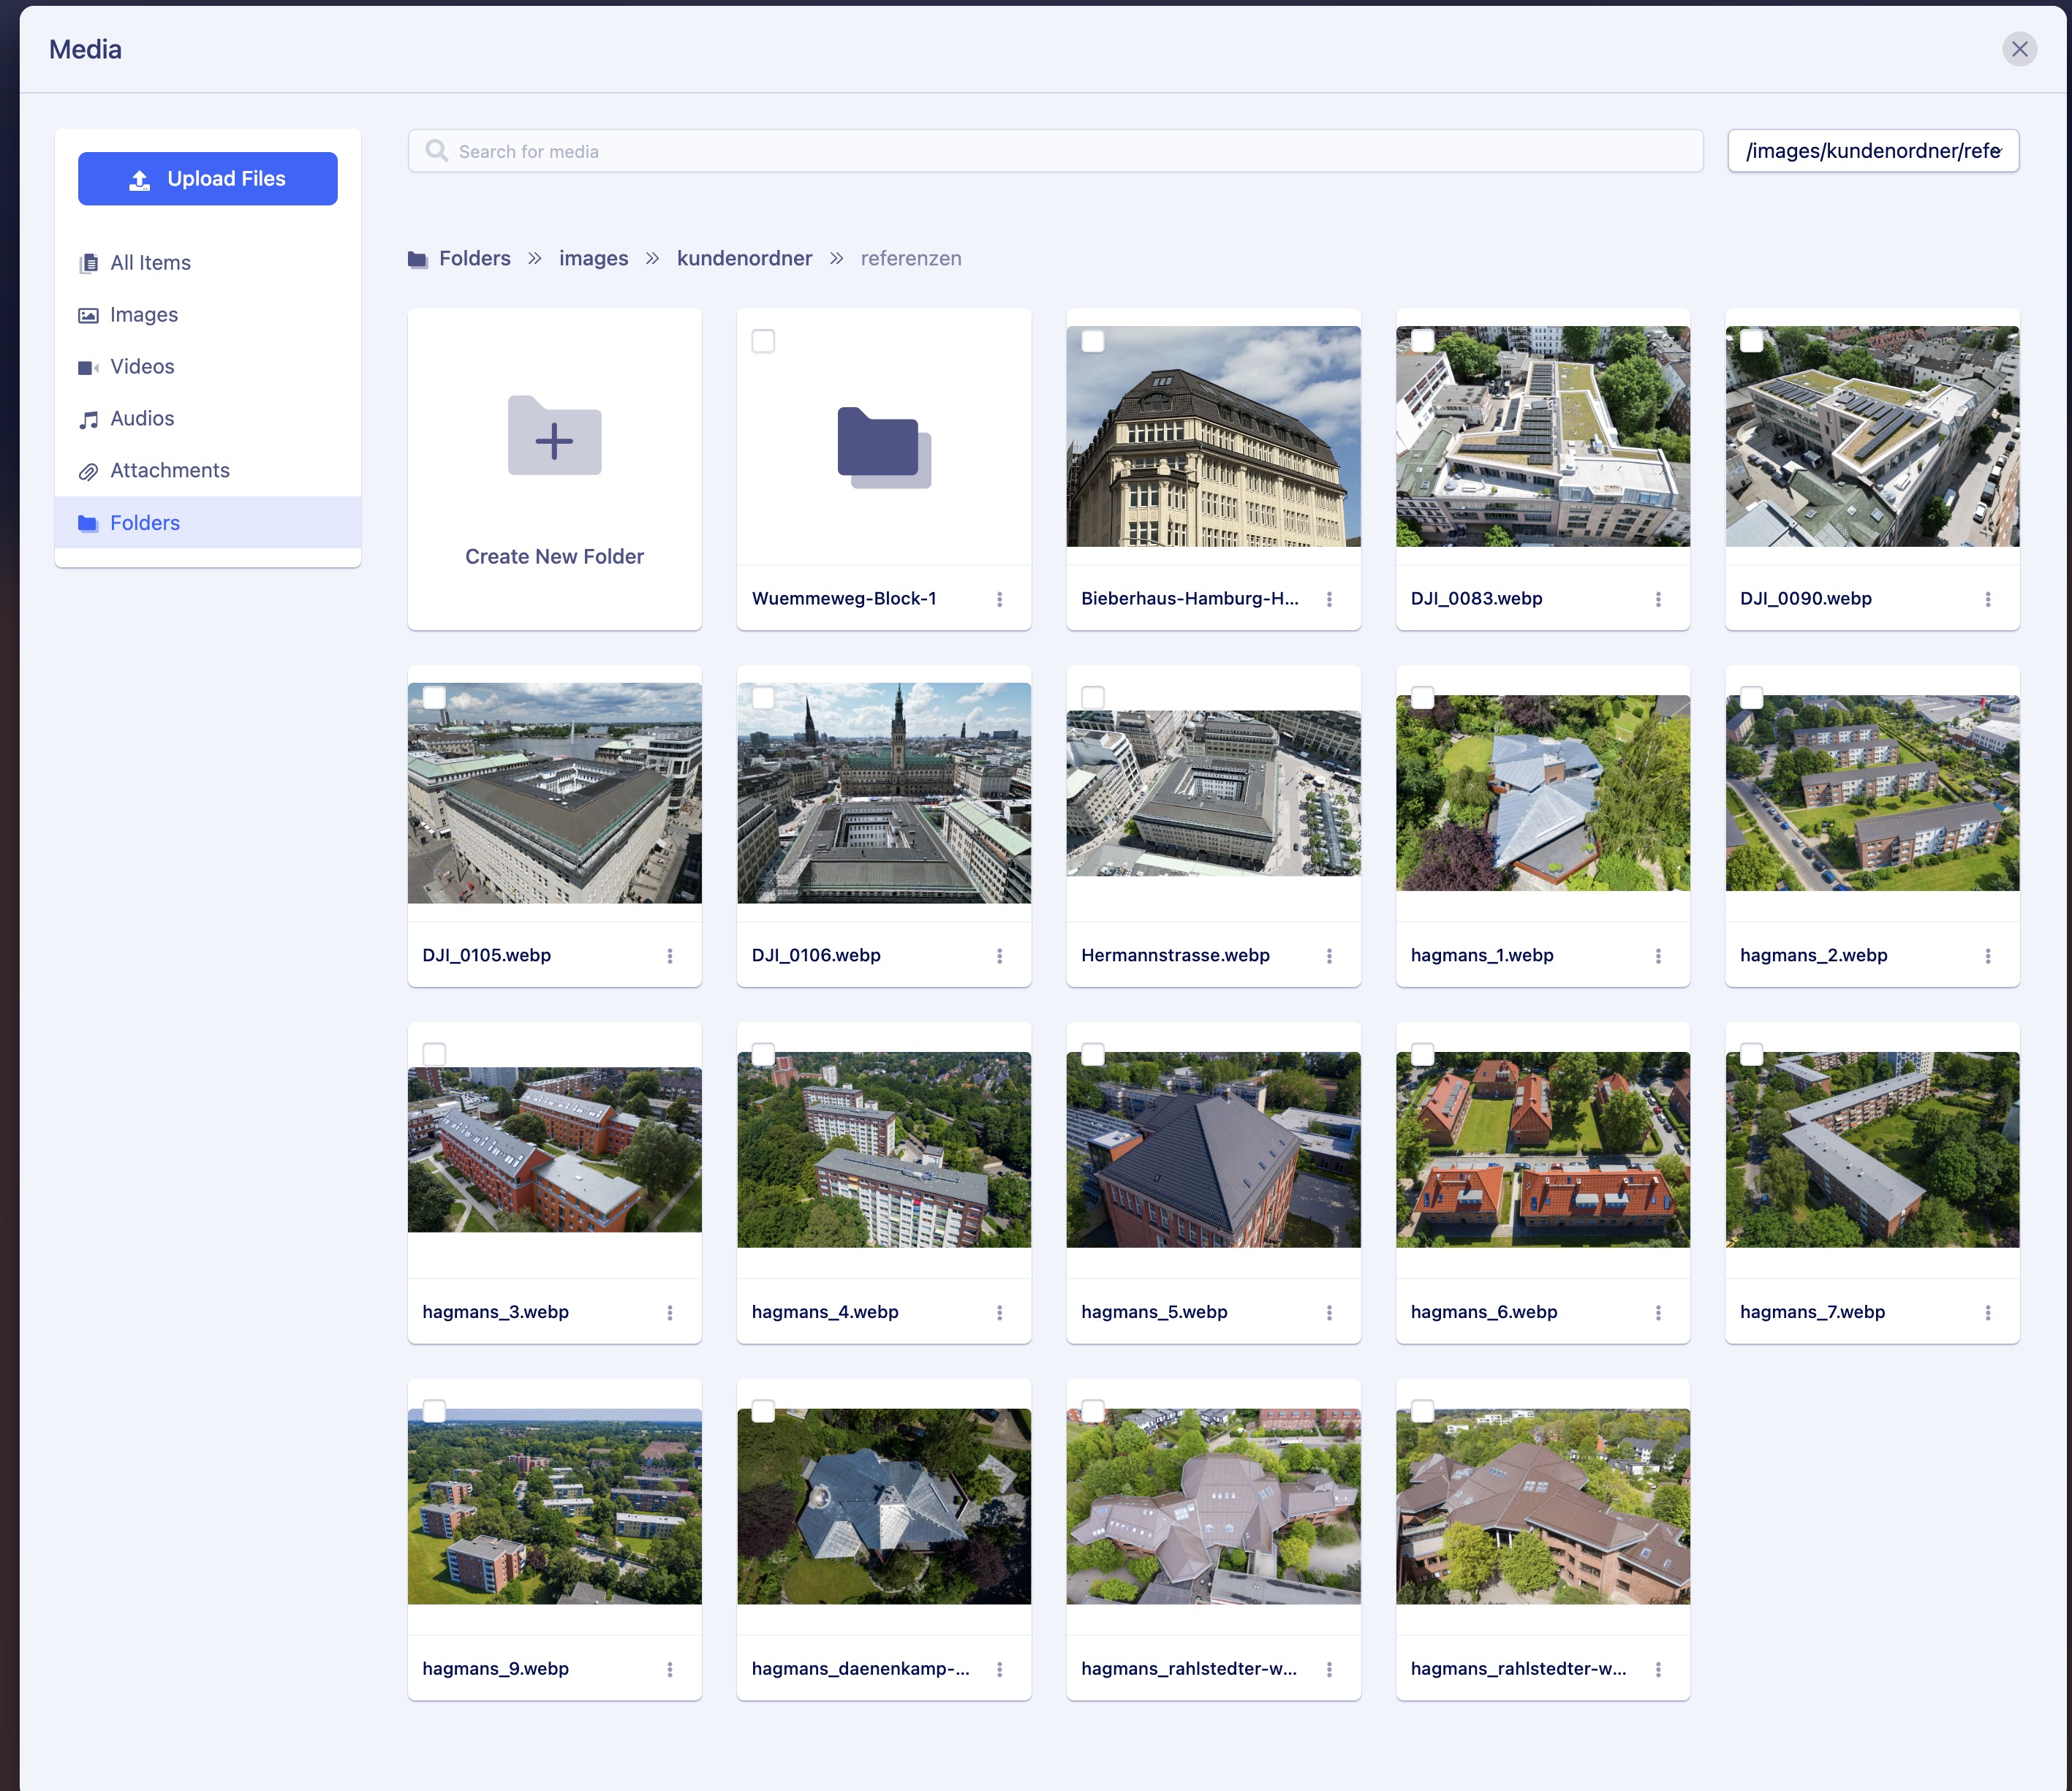Click the search magnifier icon
Screen dimensions: 2072x1791
tap(437, 151)
